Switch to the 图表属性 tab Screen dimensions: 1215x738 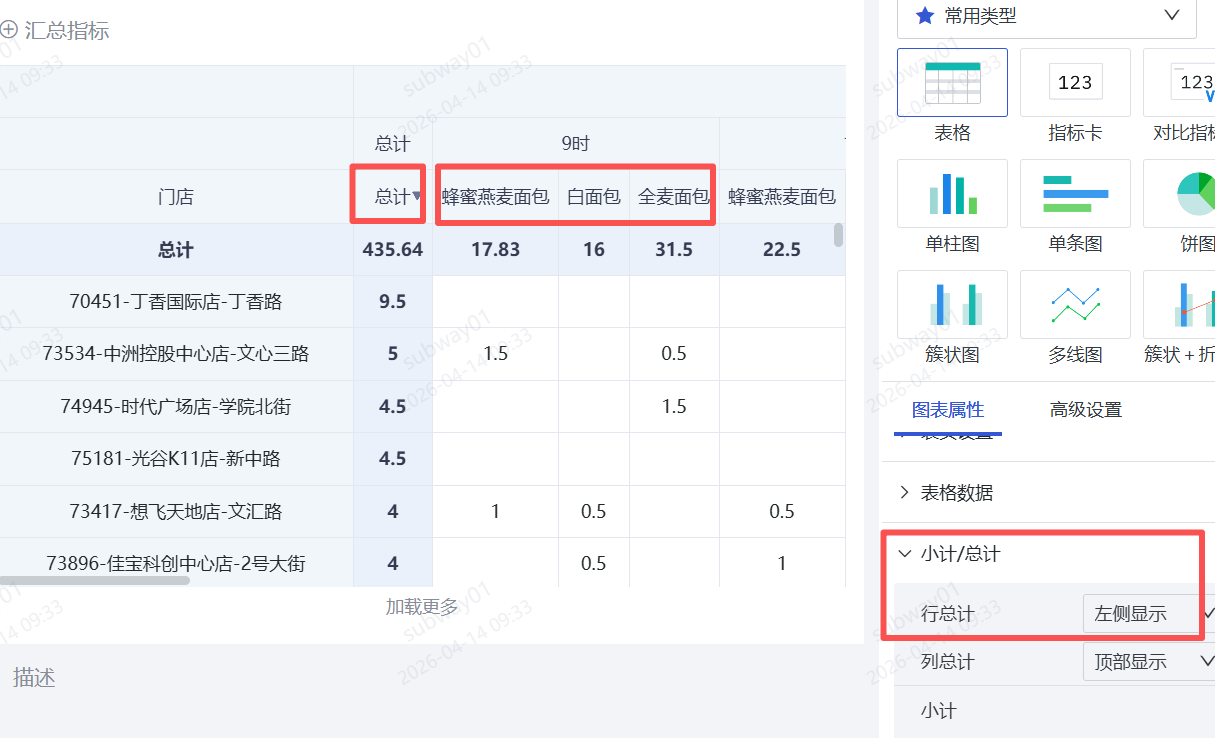click(947, 410)
